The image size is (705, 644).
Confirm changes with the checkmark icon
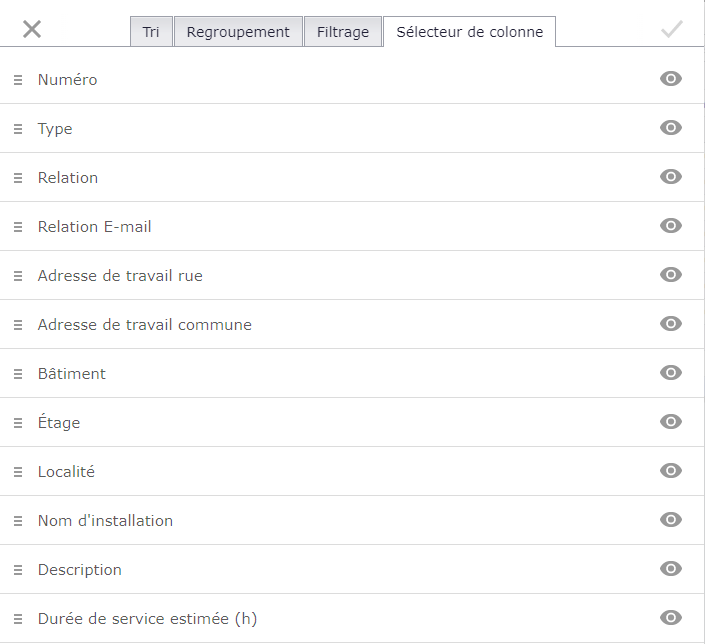(x=672, y=30)
